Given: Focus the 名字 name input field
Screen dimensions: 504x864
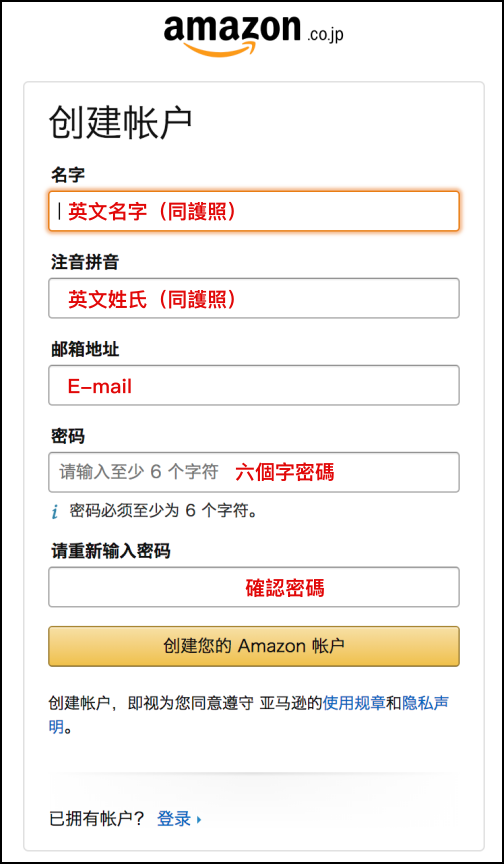Looking at the screenshot, I should [x=254, y=211].
